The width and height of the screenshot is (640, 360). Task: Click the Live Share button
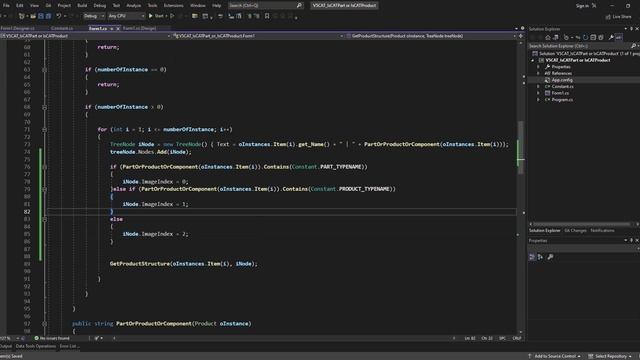[618, 17]
